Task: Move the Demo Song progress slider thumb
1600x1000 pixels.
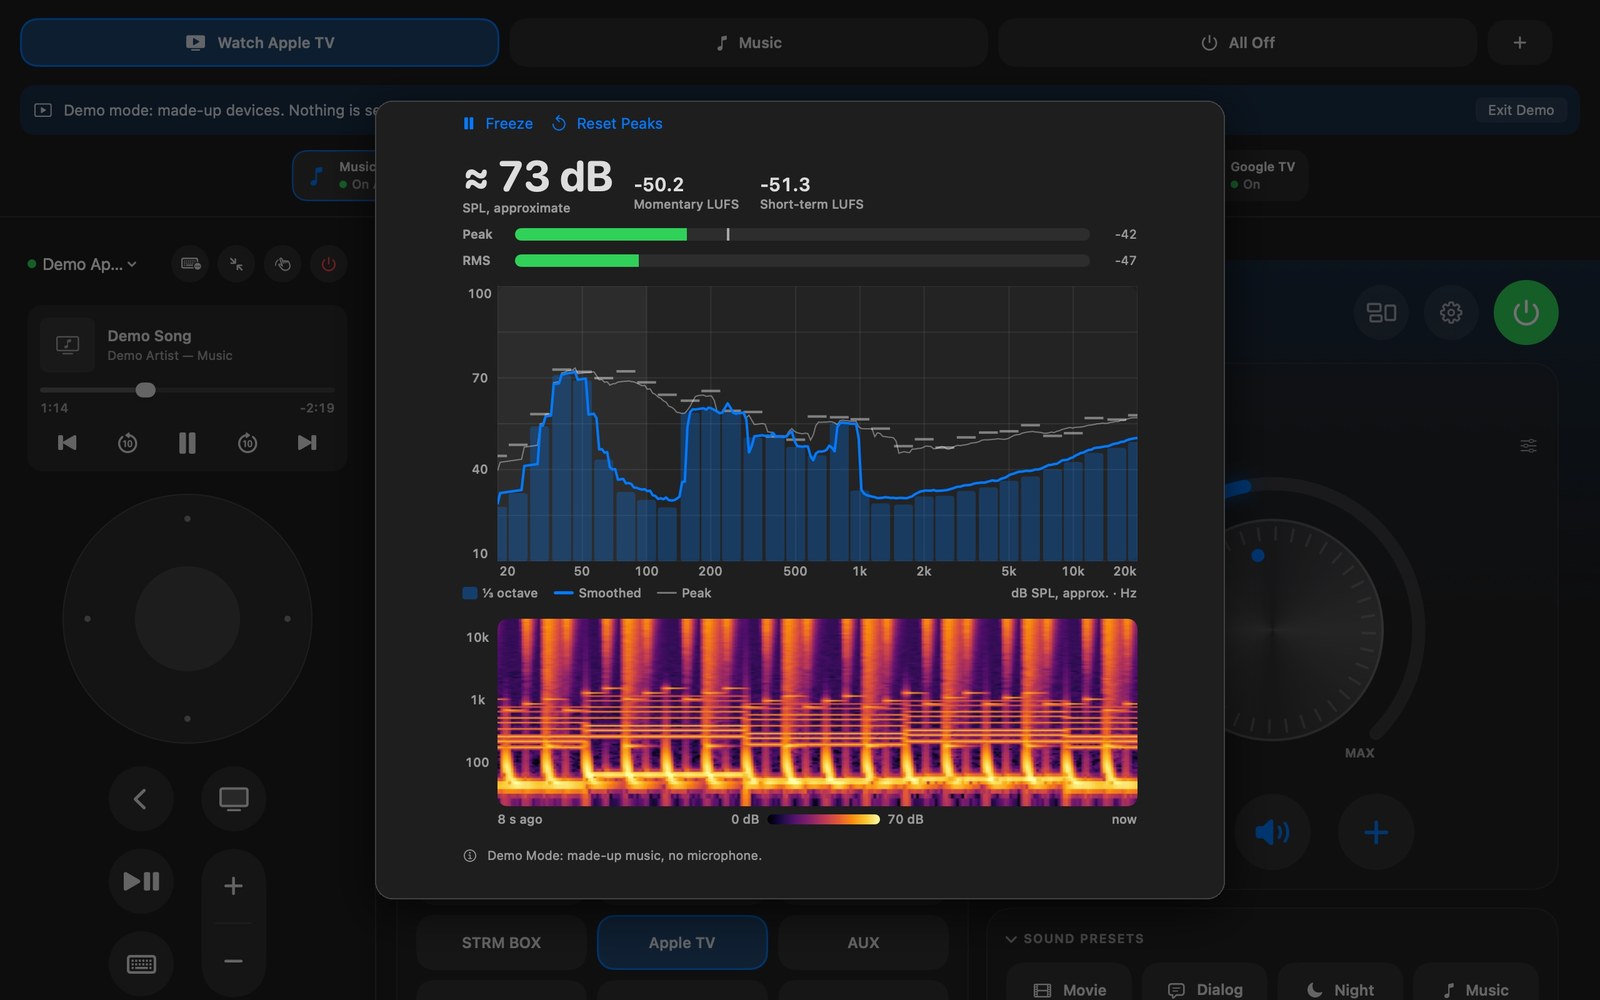Action: point(146,390)
